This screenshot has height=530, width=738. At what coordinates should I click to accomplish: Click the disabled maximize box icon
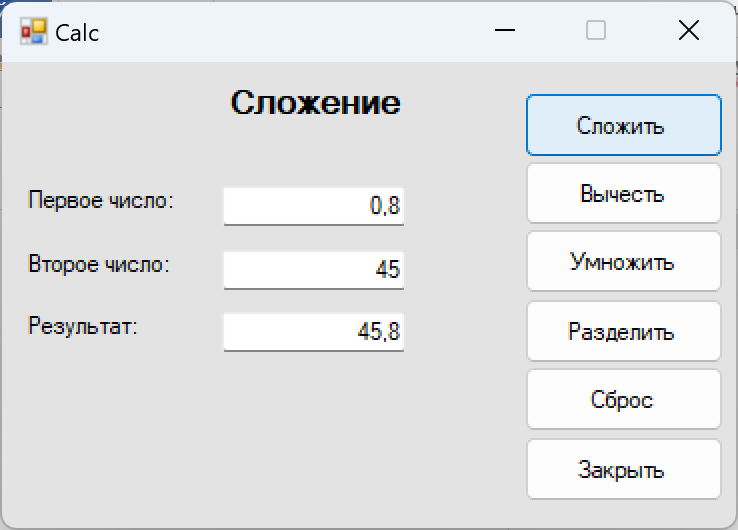coord(596,31)
